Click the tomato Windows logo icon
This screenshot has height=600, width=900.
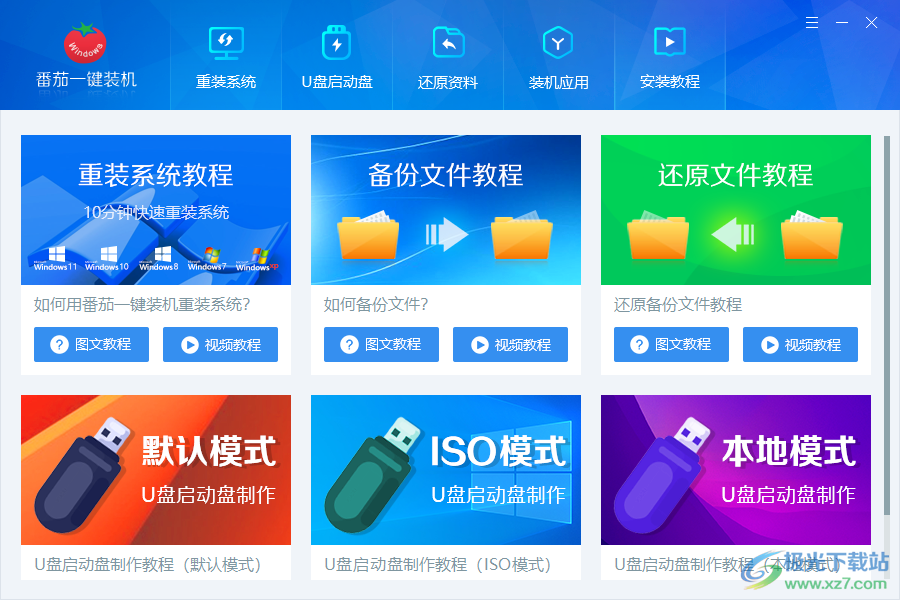tap(86, 42)
